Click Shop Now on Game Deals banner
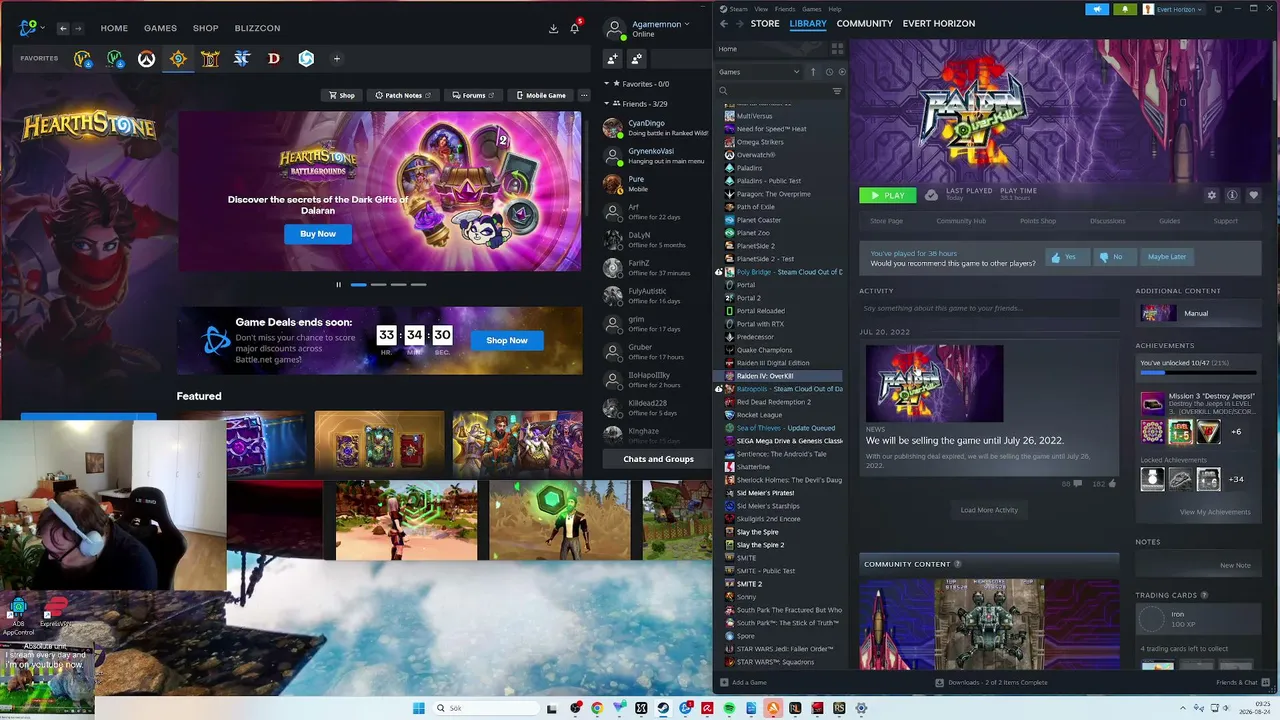 click(507, 340)
